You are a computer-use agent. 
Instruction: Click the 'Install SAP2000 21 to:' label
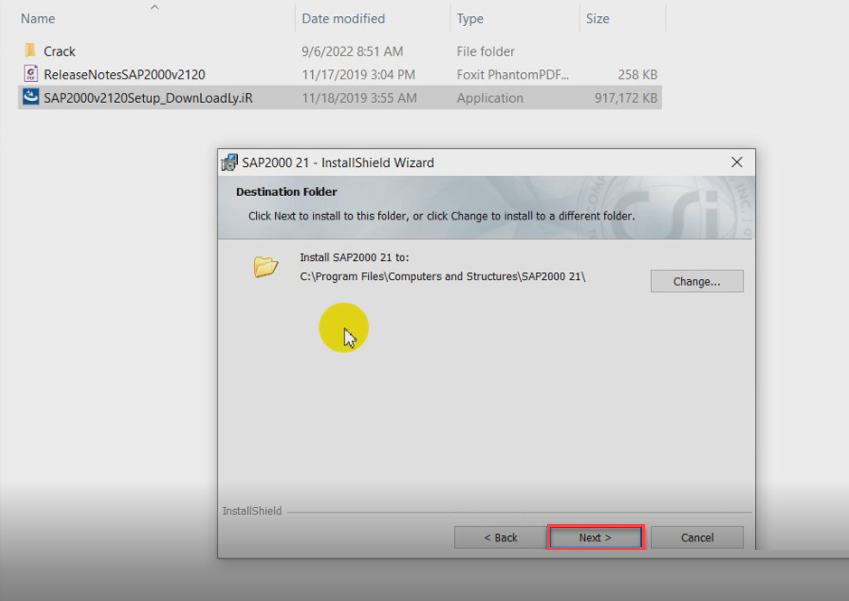tap(354, 257)
